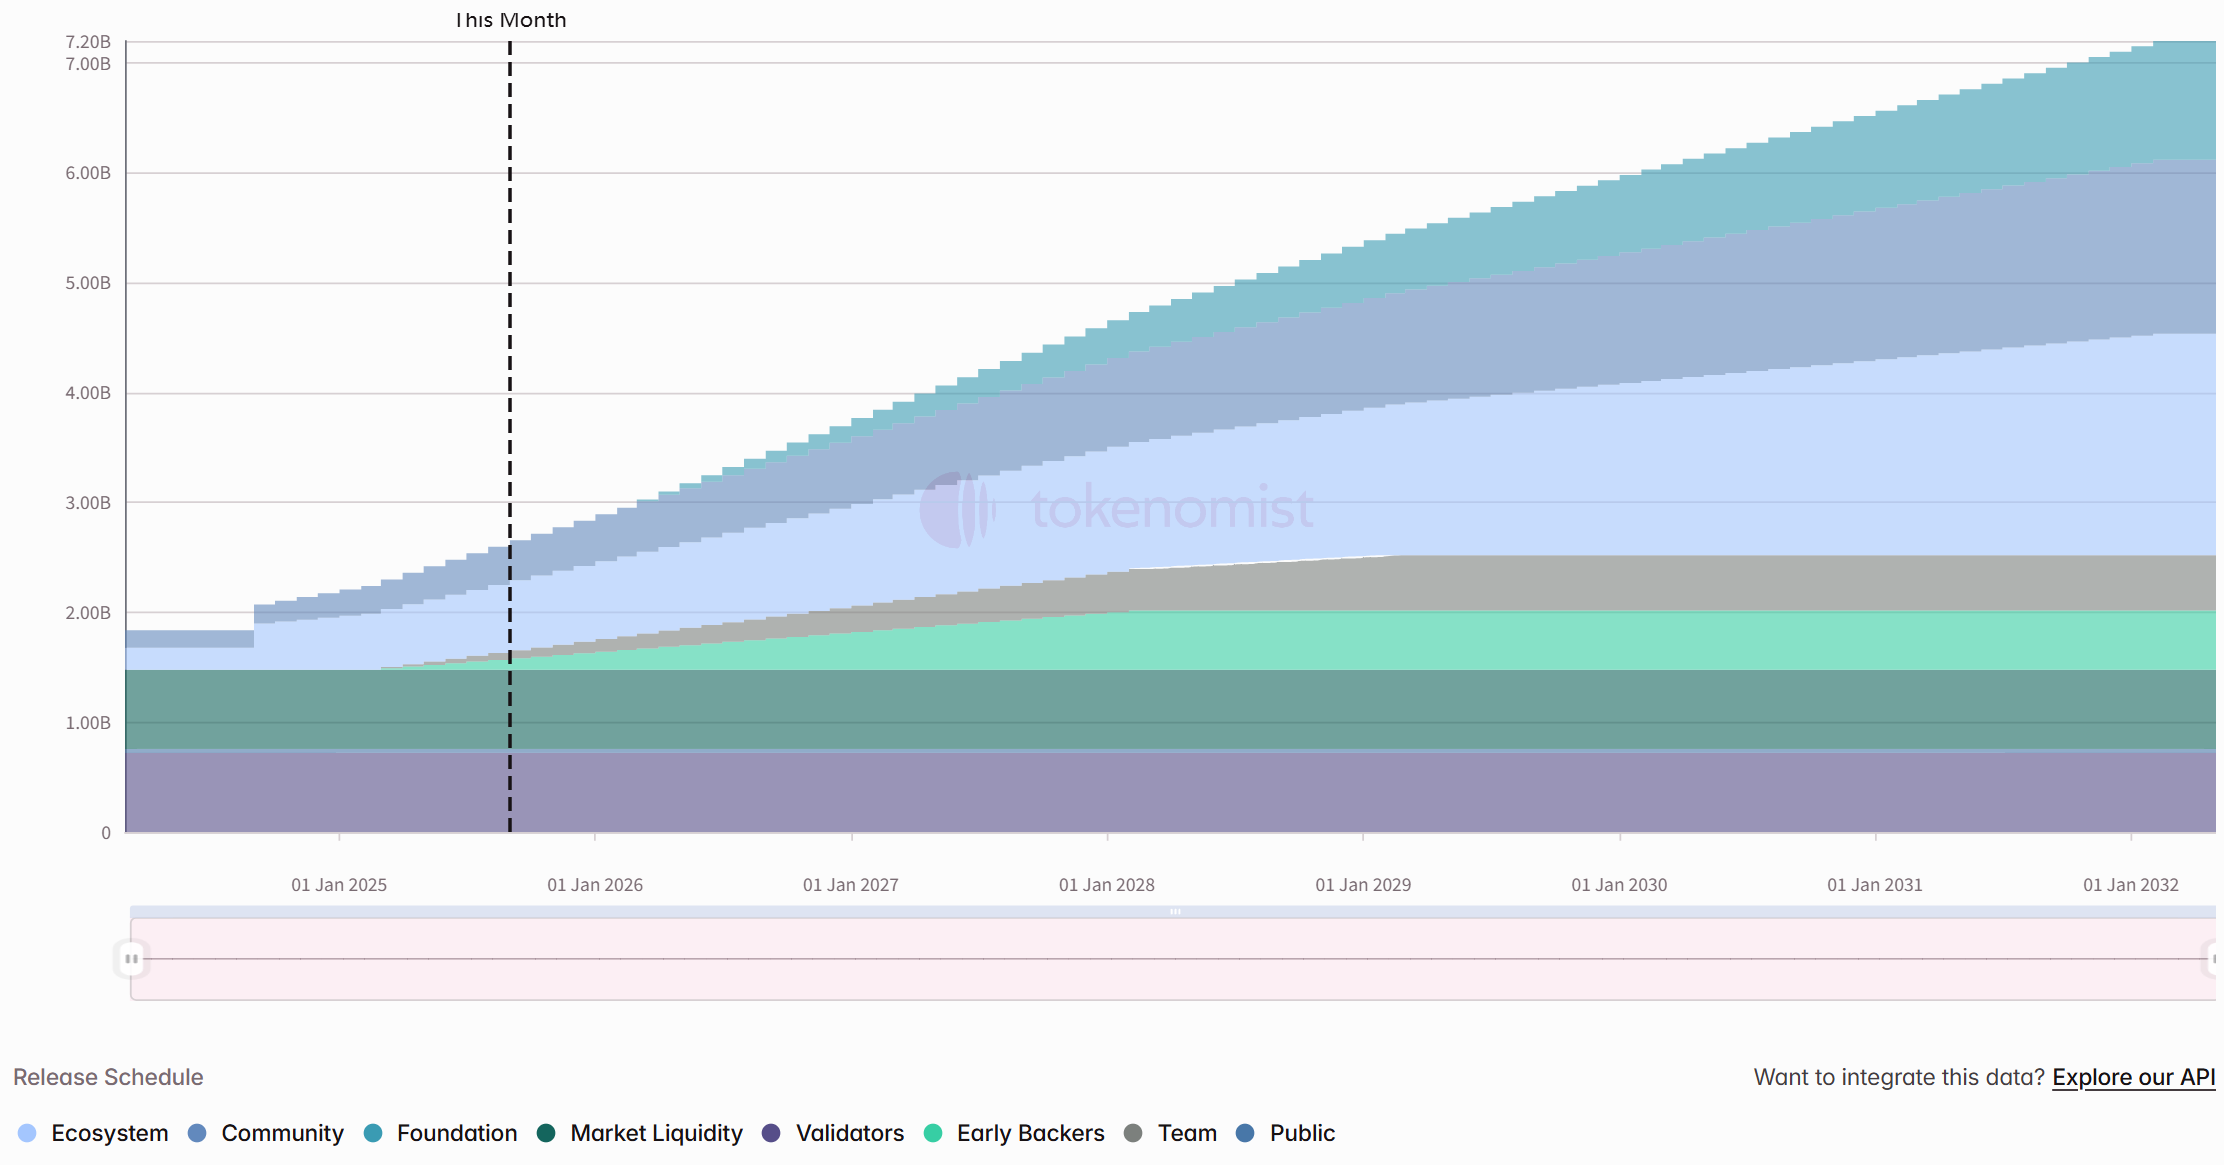Click the pink range selector area

pos(1175,975)
